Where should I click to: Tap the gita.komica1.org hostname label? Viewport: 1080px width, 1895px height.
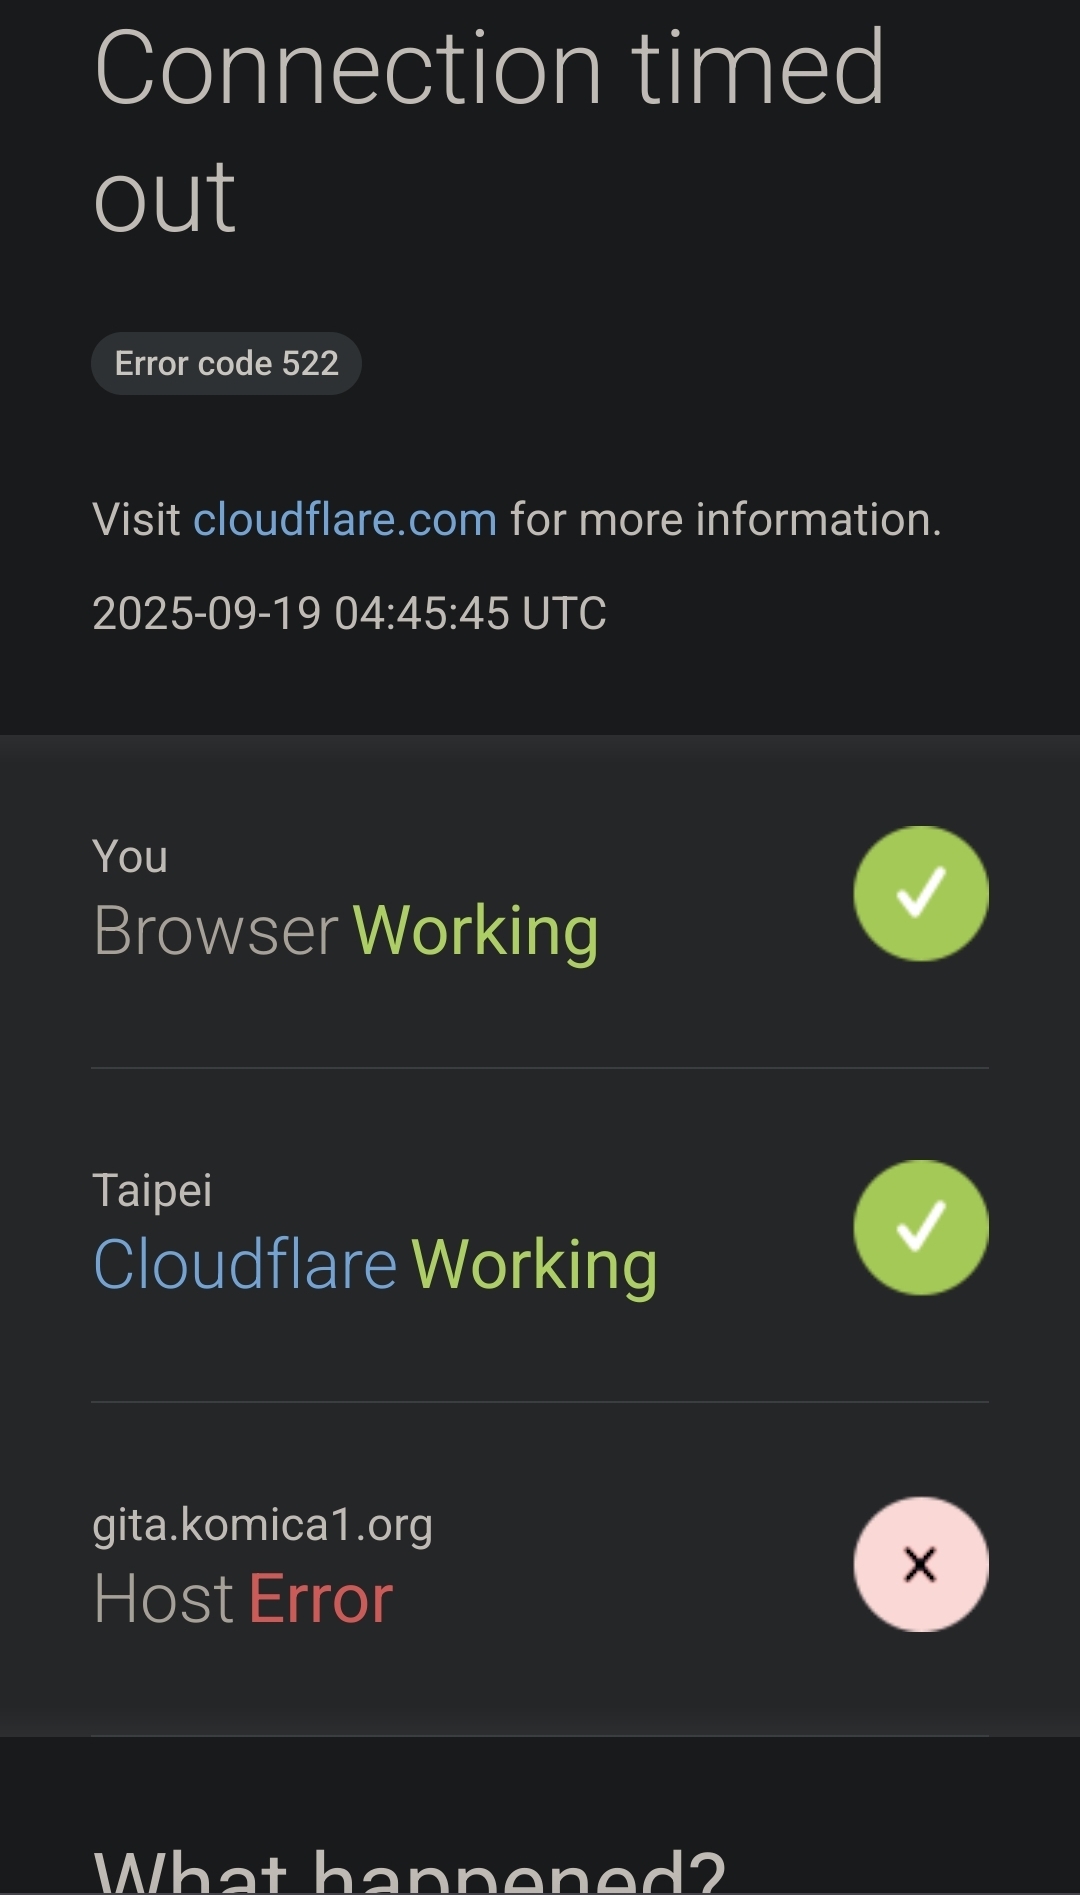pyautogui.click(x=262, y=1525)
